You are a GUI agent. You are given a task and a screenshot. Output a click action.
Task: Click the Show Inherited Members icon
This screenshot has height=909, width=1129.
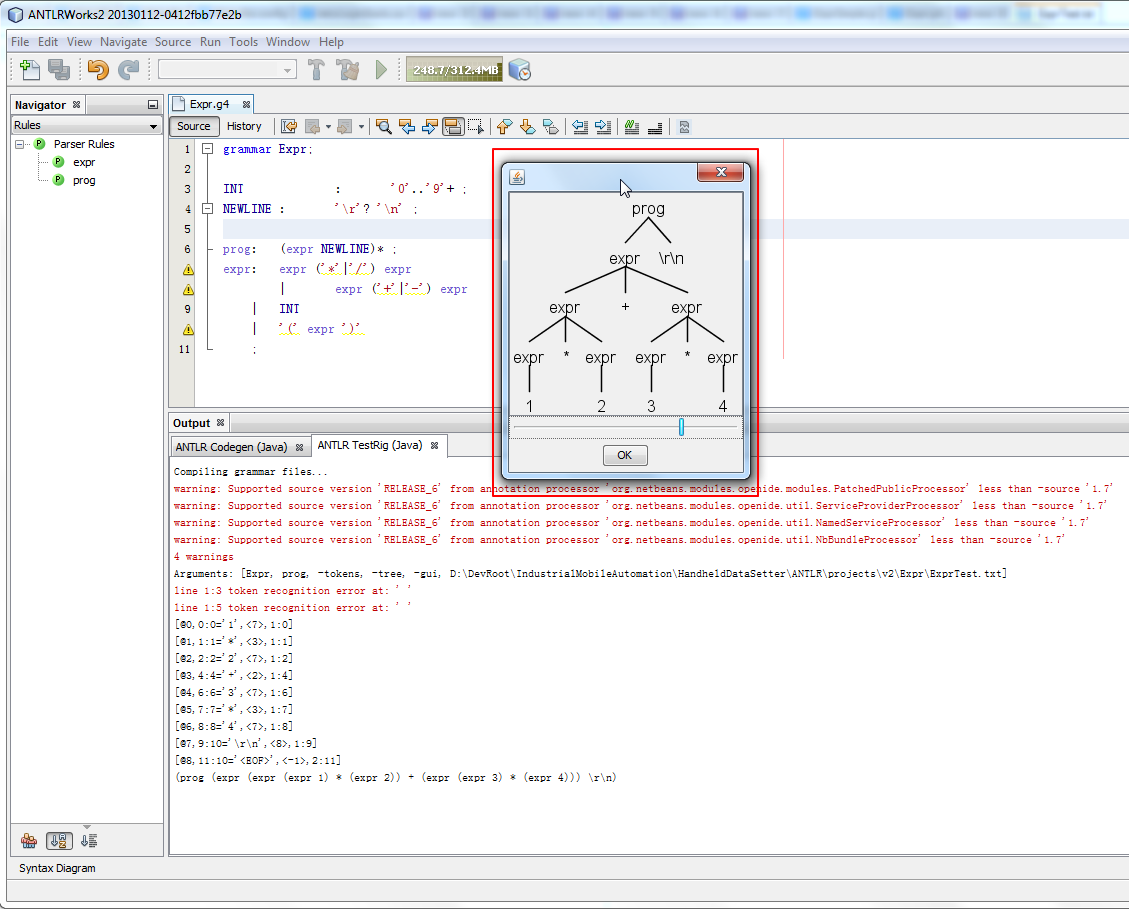(x=29, y=840)
